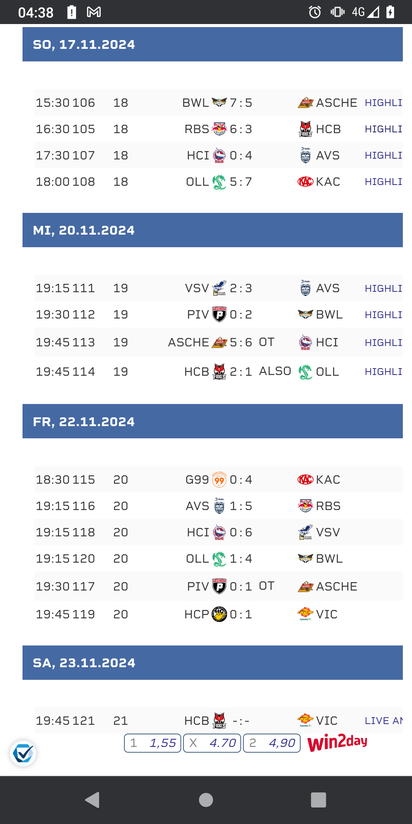The image size is (412, 824).
Task: Tap the blue checkmark badge icon
Action: 22,754
